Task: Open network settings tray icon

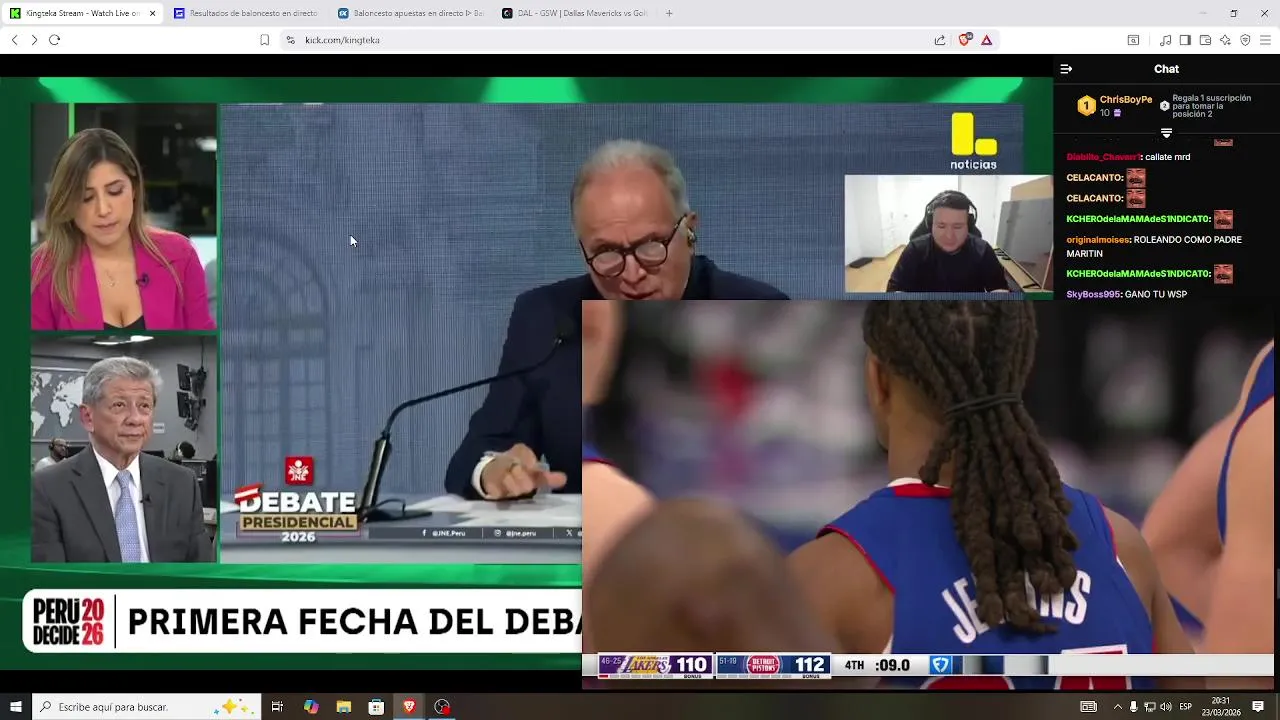Action: tap(1149, 707)
